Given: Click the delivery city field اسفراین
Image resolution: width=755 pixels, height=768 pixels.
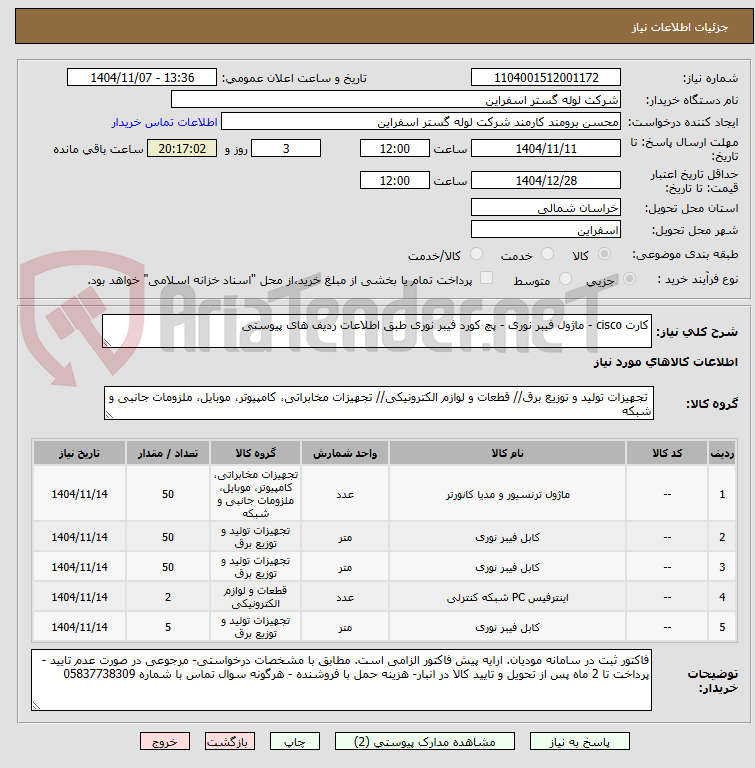Looking at the screenshot, I should pyautogui.click(x=546, y=229).
